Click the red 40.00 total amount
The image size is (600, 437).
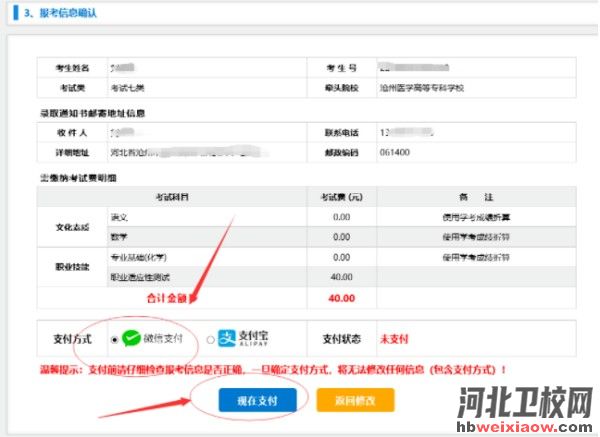tap(341, 297)
